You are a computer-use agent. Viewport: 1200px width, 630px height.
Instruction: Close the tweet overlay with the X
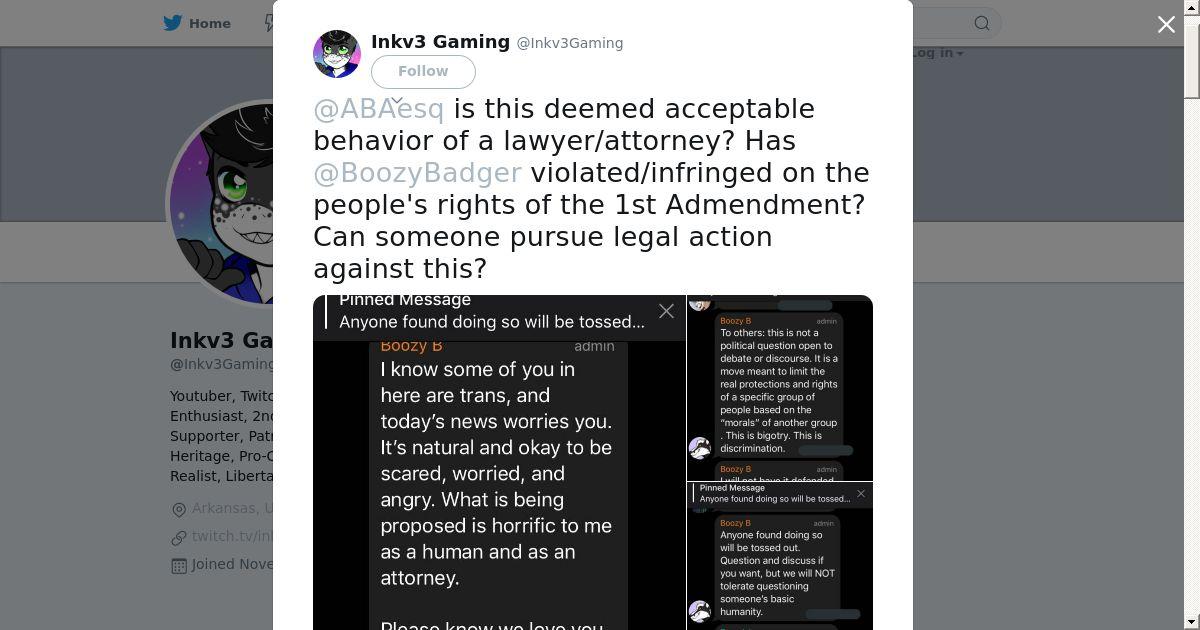pyautogui.click(x=1166, y=25)
